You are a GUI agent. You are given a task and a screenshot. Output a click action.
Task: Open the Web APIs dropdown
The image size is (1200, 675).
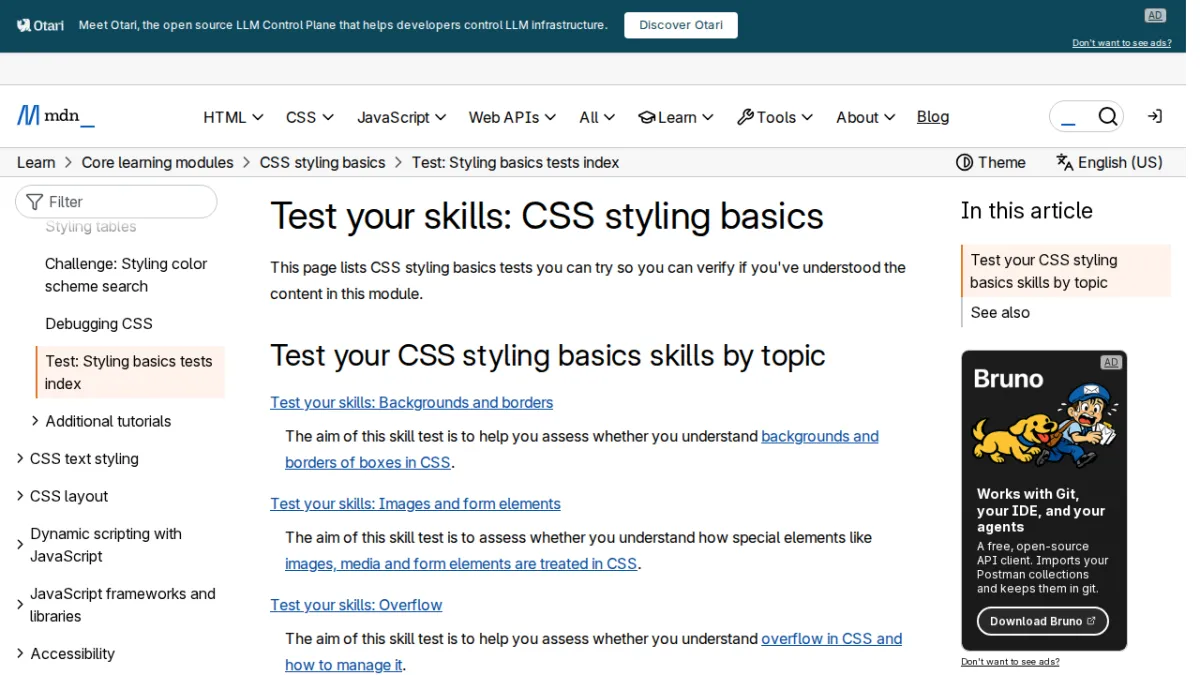512,117
